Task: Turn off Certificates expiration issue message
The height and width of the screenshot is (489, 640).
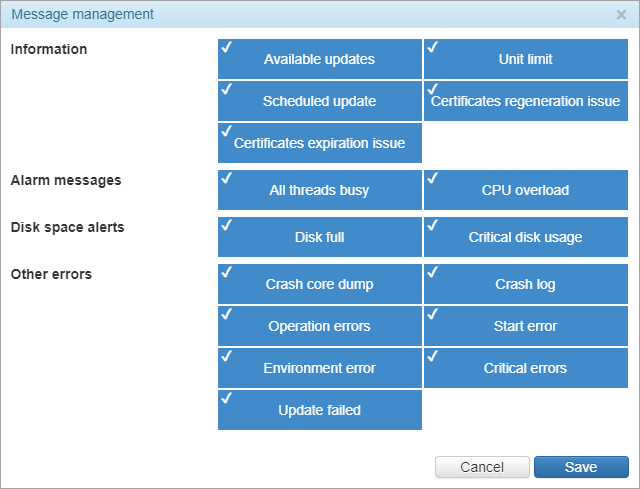Action: [x=319, y=143]
